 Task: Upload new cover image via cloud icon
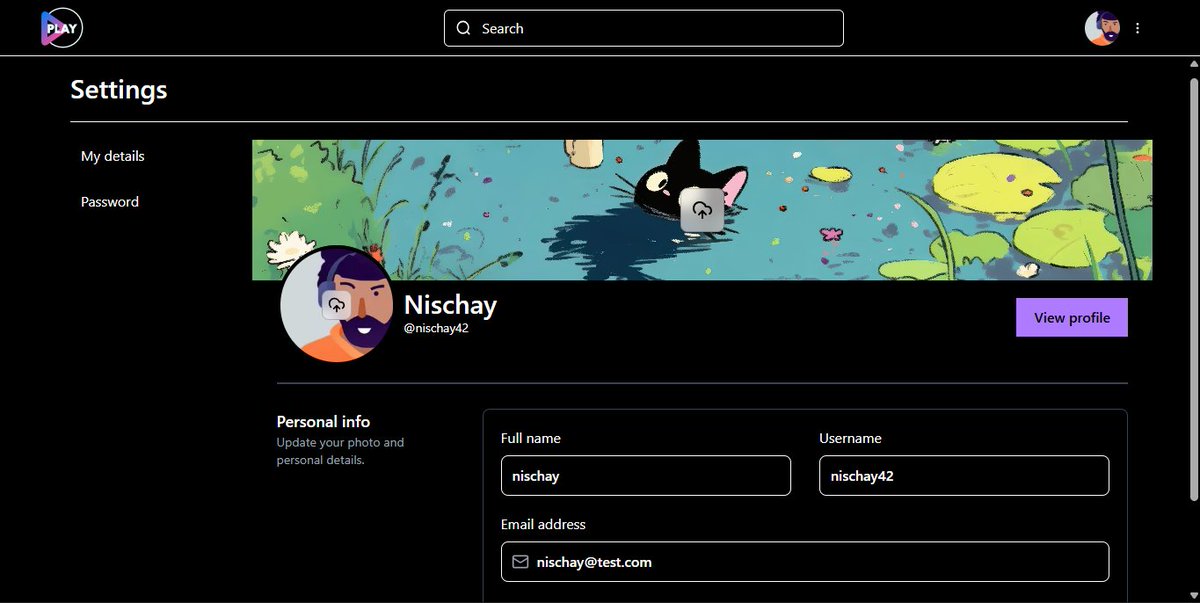[702, 210]
